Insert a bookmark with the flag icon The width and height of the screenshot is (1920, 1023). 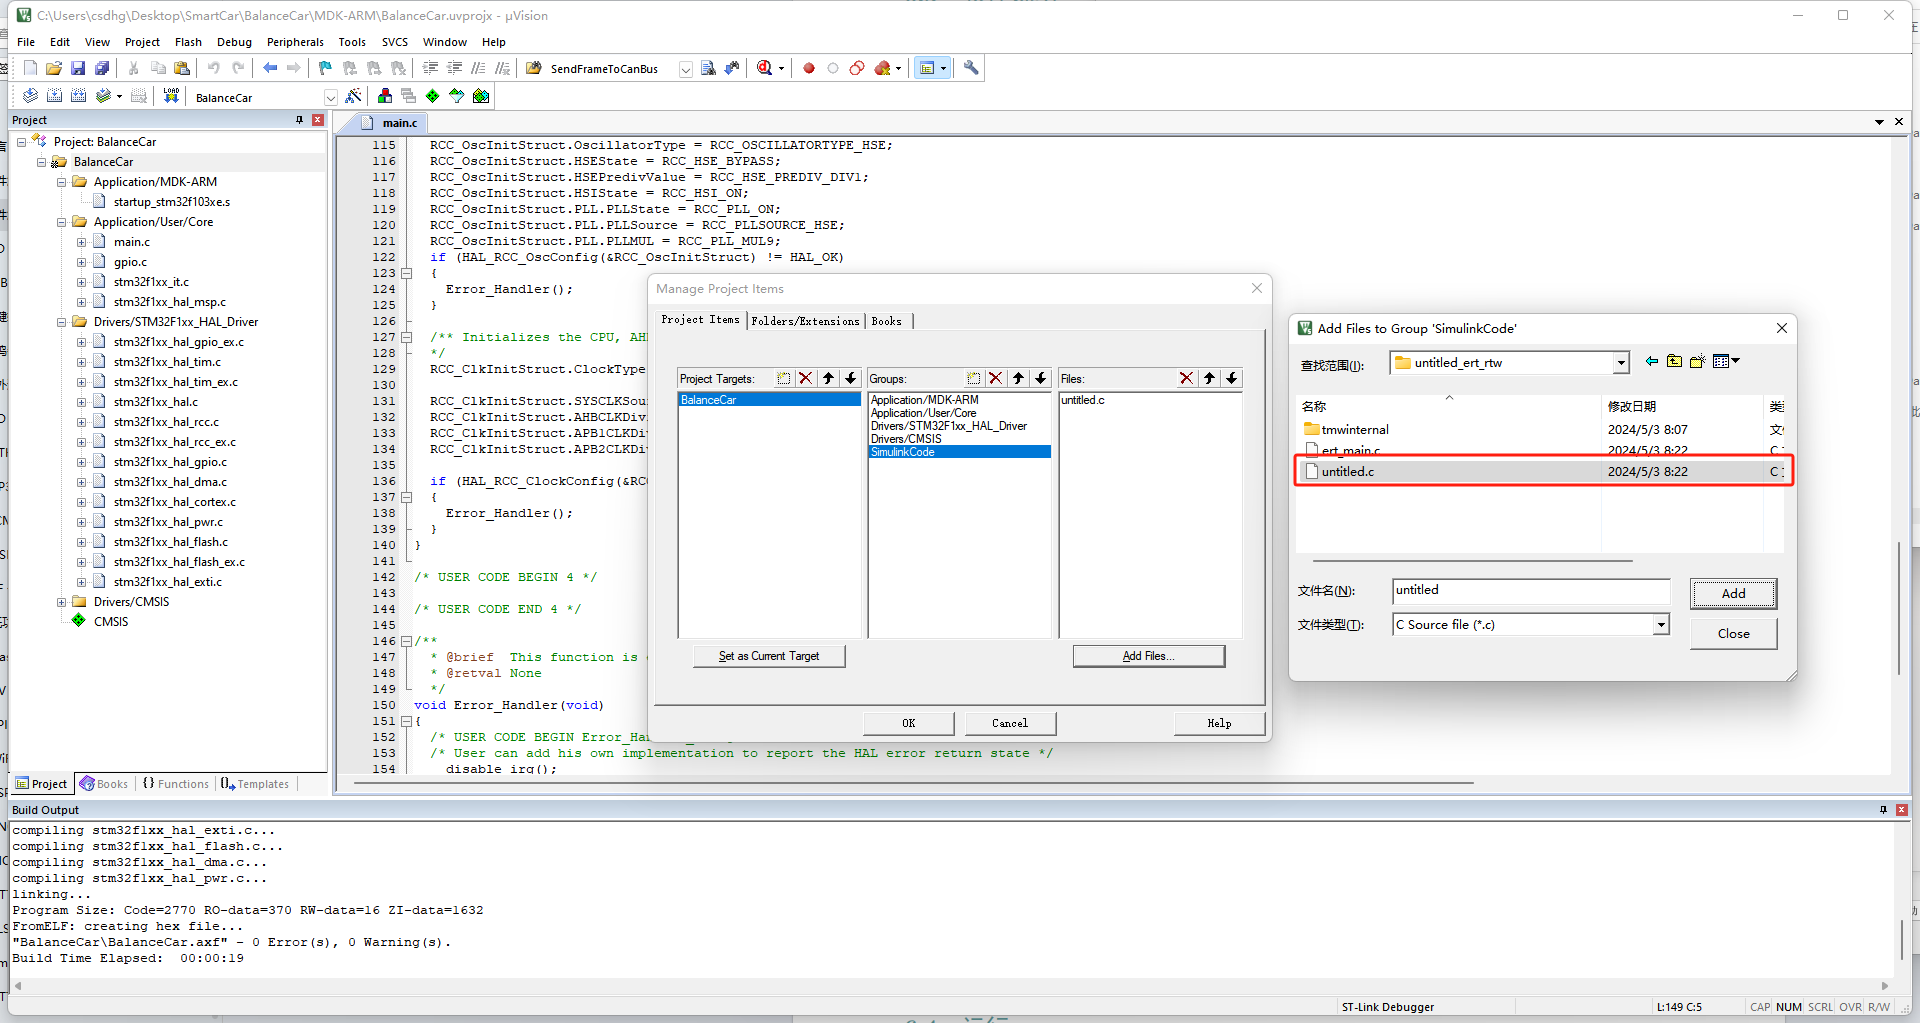click(325, 68)
